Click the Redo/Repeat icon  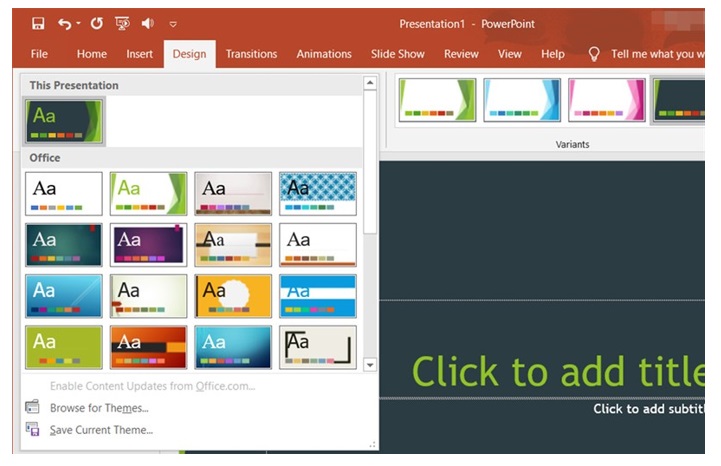96,23
